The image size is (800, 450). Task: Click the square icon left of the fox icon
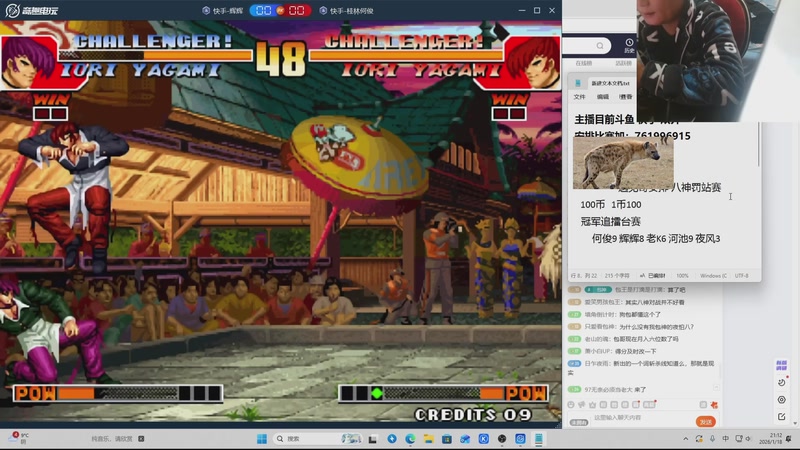click(x=703, y=405)
